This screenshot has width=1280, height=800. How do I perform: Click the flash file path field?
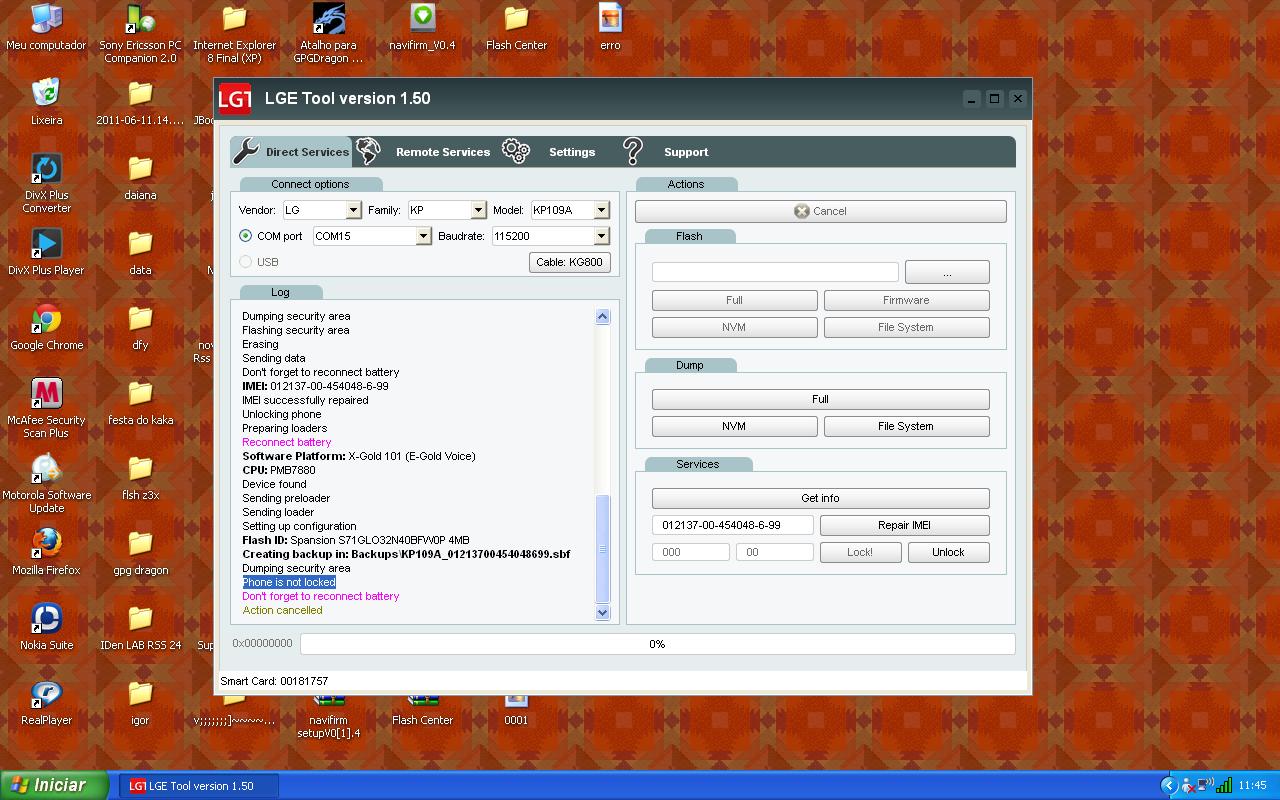tap(775, 272)
